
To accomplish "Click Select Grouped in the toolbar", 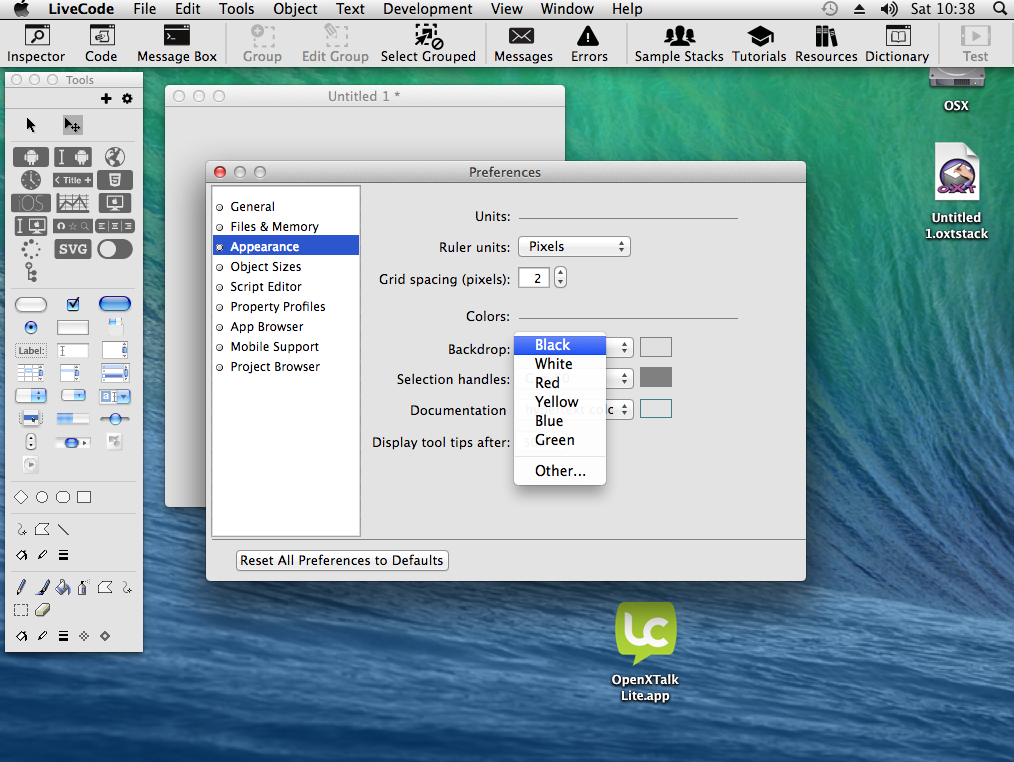I will pos(428,43).
